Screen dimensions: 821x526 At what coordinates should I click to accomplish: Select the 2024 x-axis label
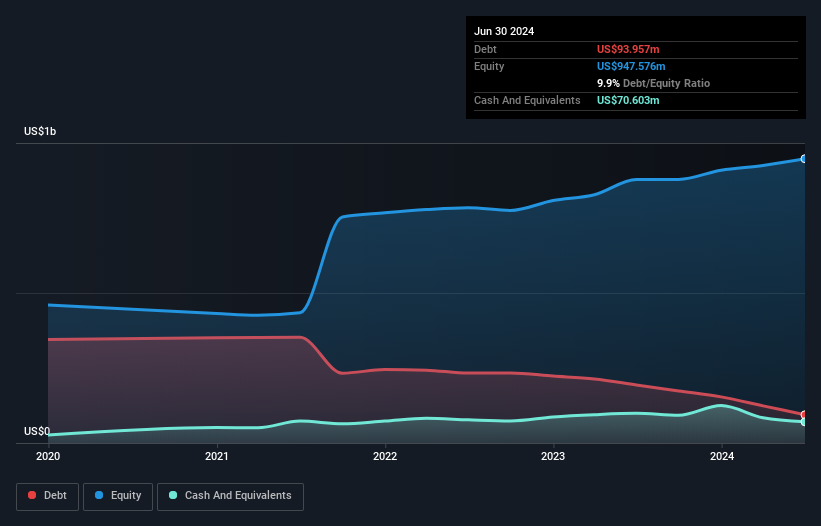(722, 456)
